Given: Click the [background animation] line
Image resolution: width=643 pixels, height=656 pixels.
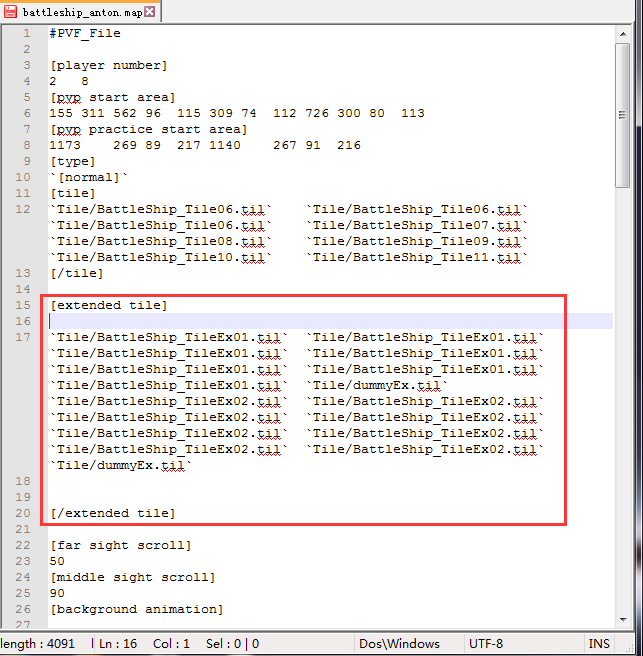Looking at the screenshot, I should click(x=136, y=609).
